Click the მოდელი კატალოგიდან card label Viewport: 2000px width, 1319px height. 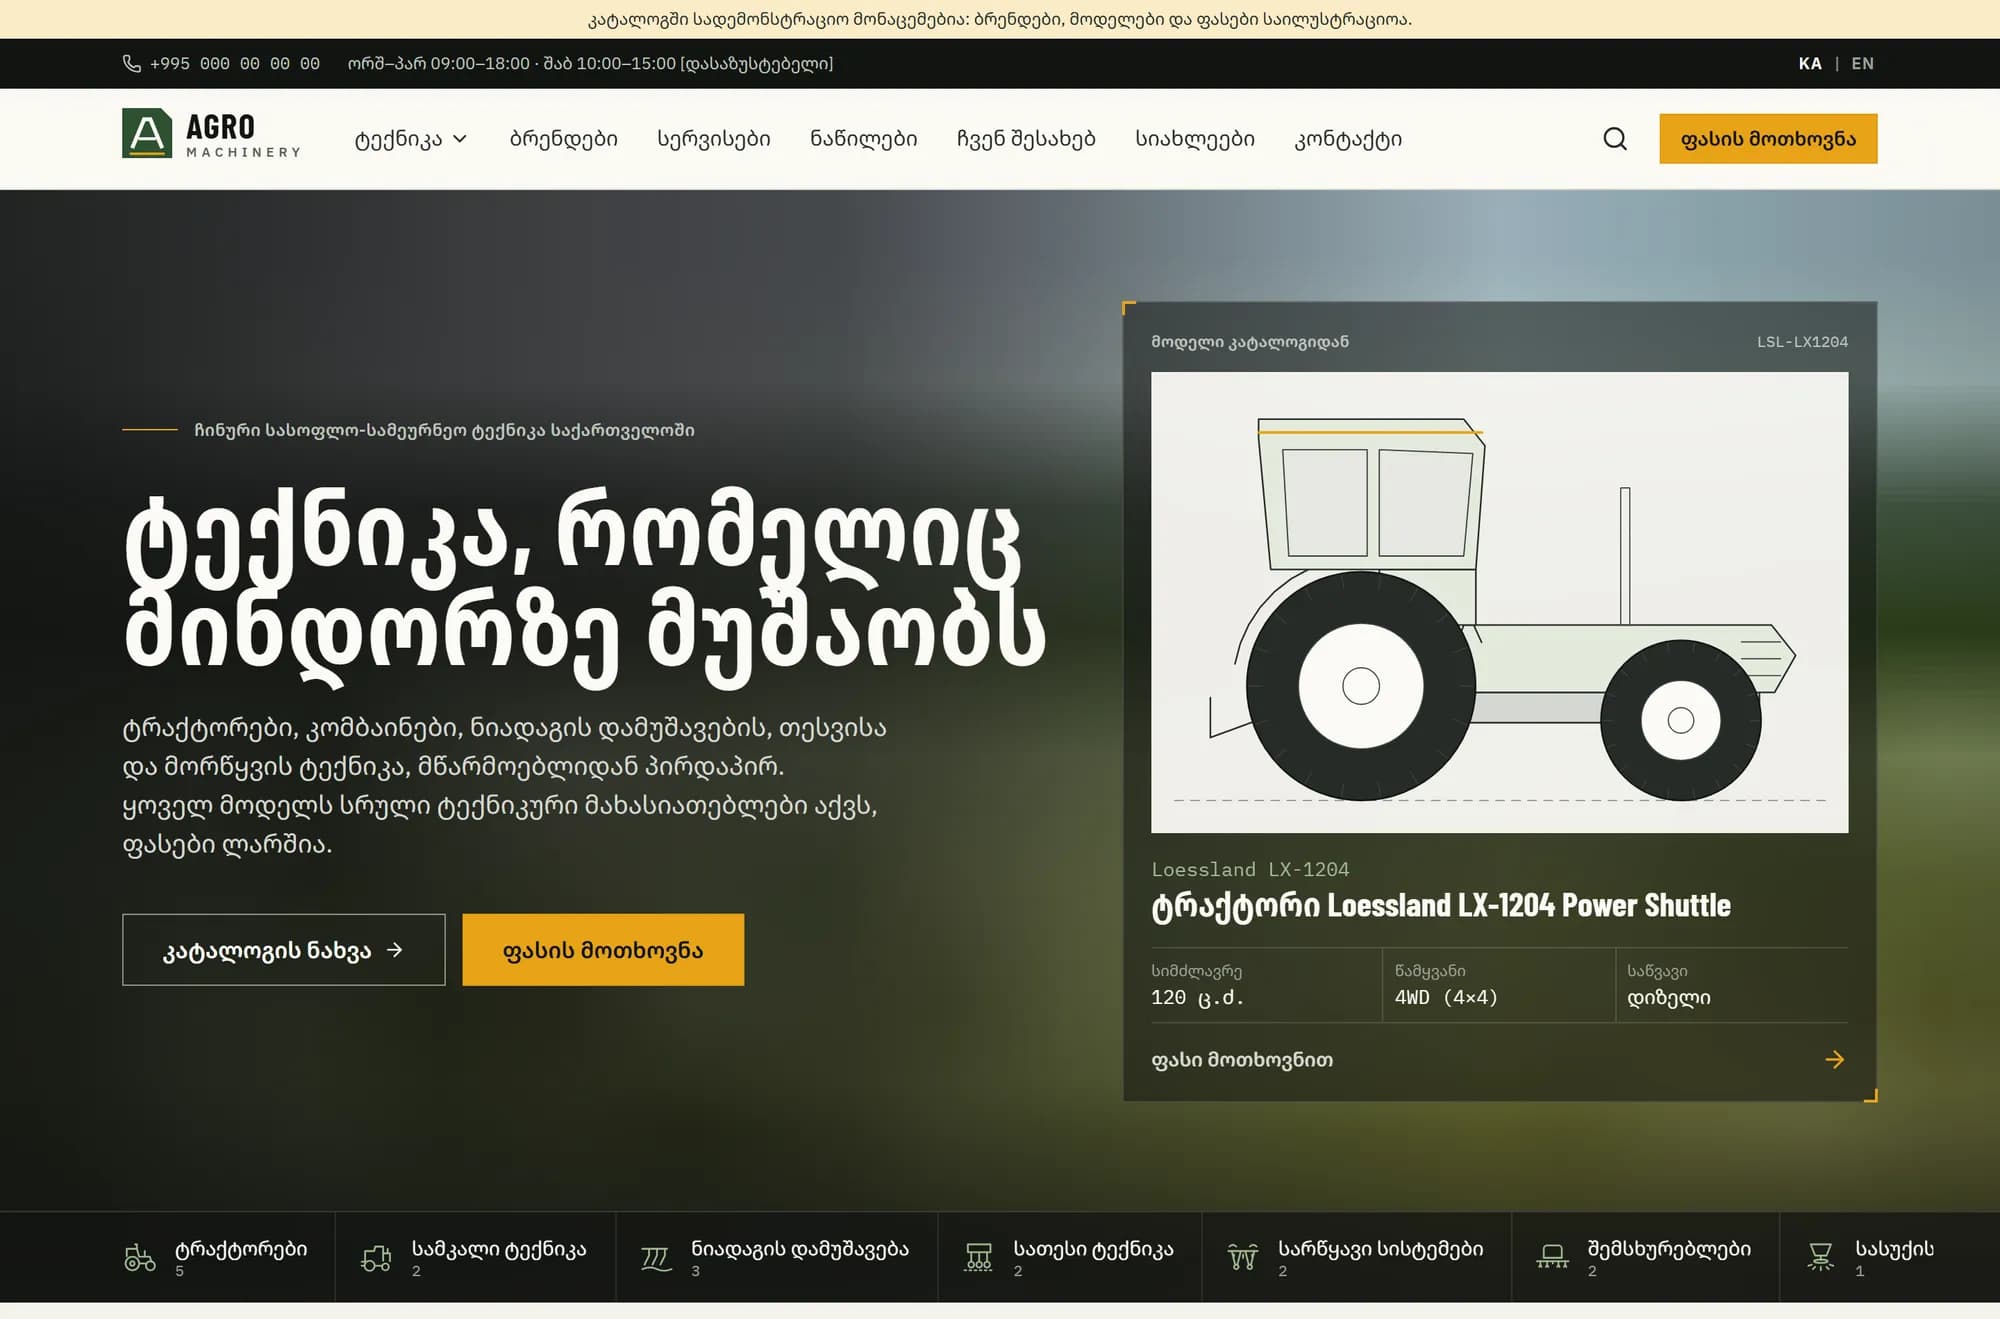(x=1250, y=342)
